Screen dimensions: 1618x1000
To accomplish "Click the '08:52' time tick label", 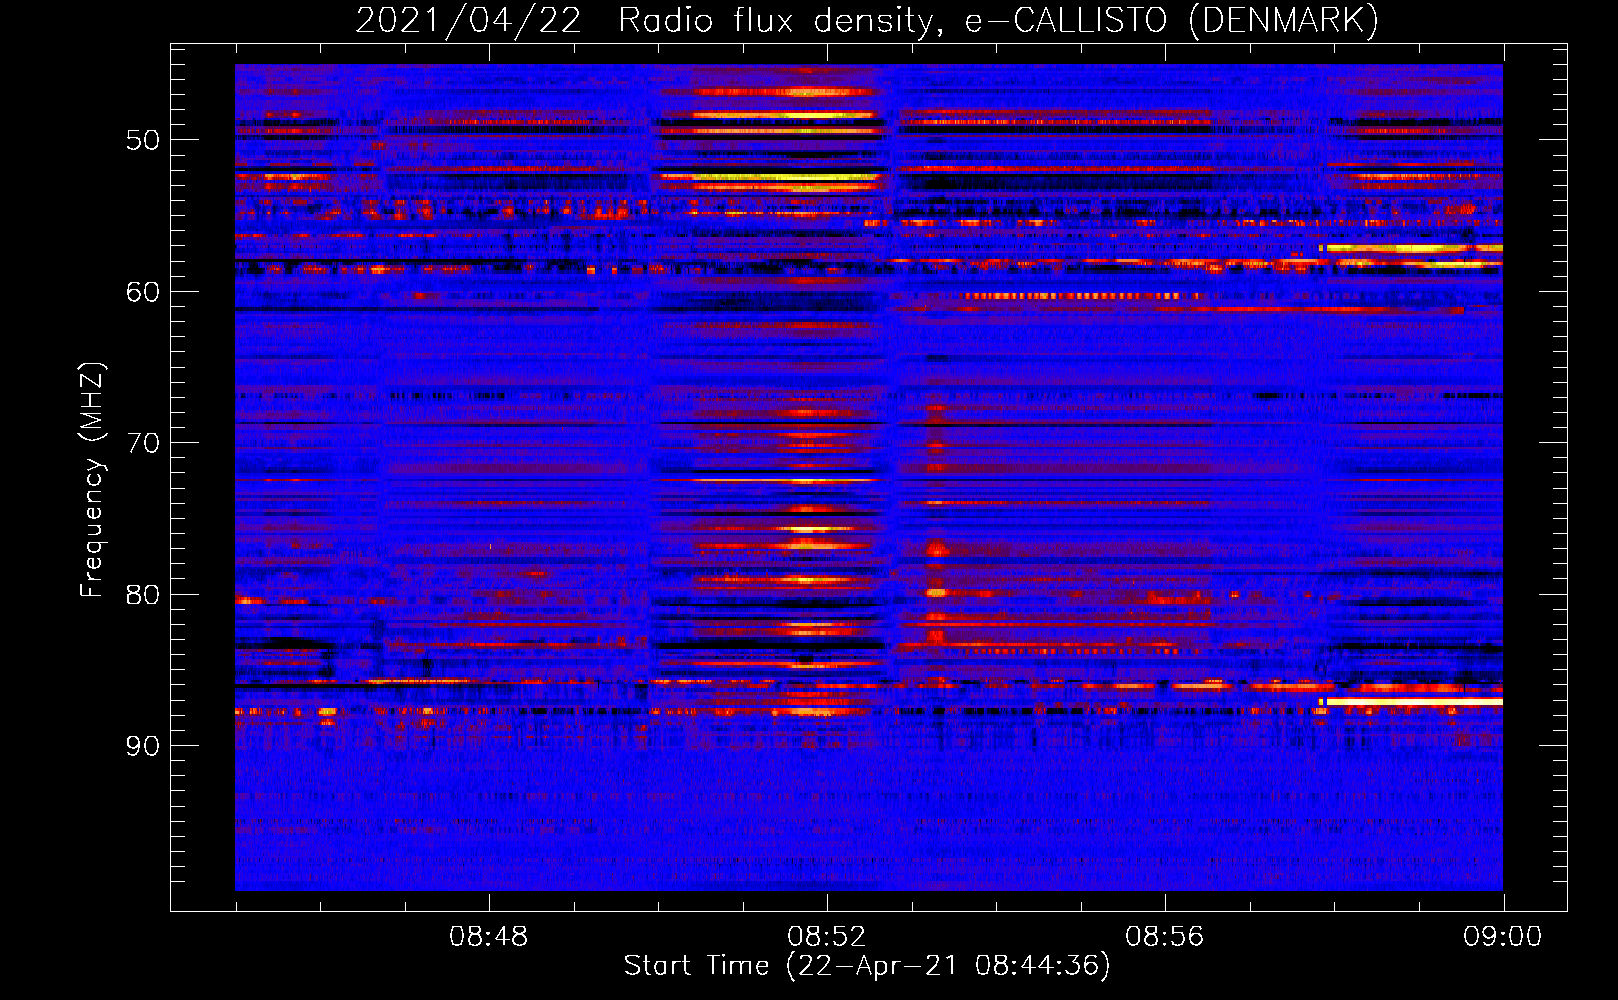I will tap(827, 937).
